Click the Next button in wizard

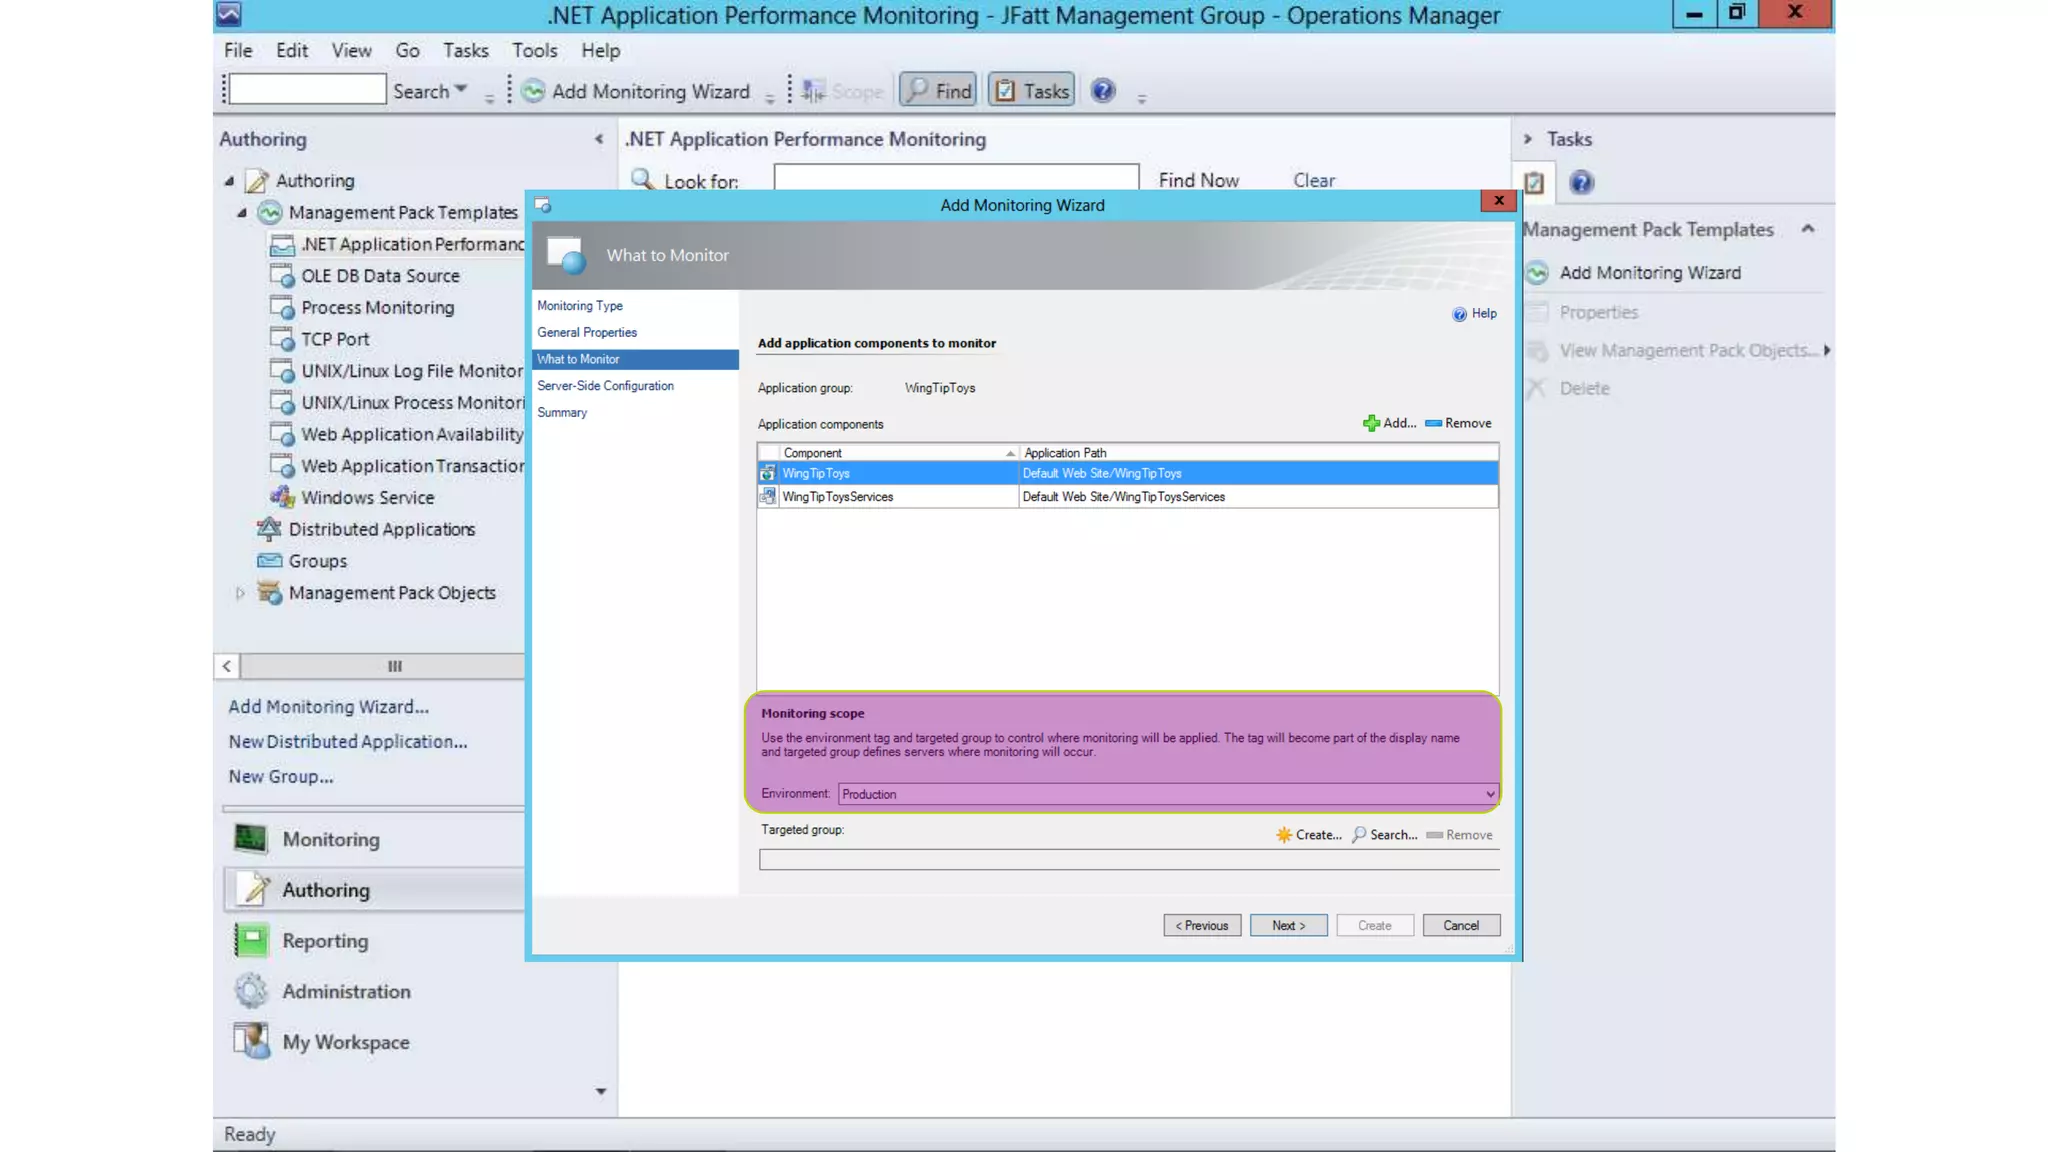coord(1288,926)
